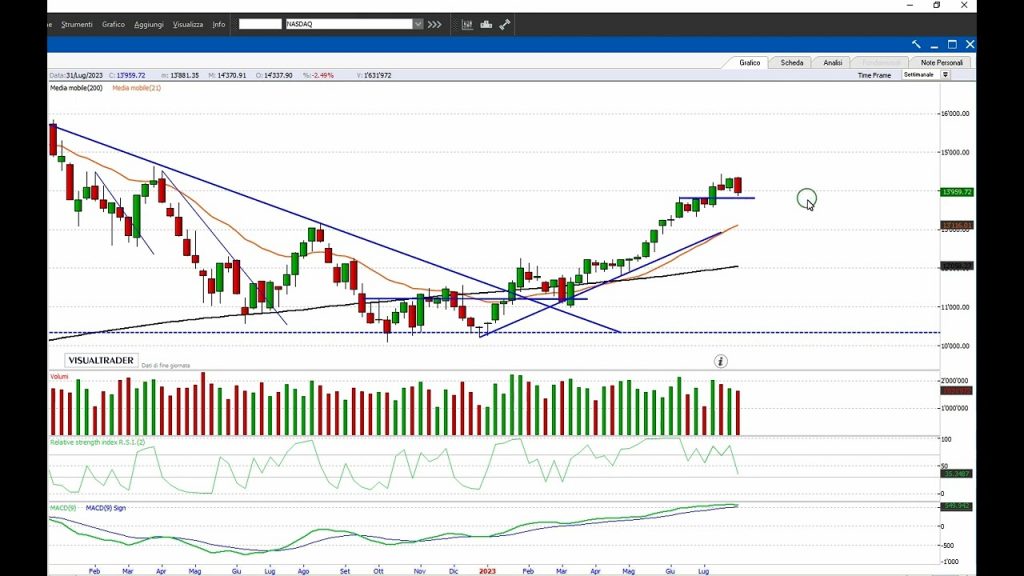The width and height of the screenshot is (1024, 576).
Task: Open the Visualizza menu
Action: tap(187, 24)
